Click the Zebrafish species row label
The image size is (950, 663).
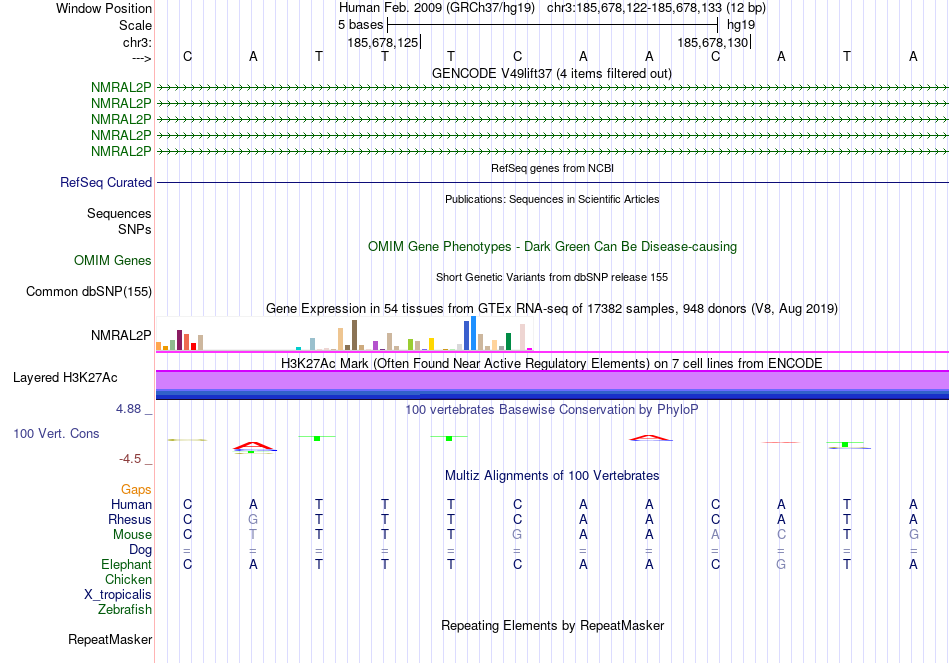[x=125, y=609]
